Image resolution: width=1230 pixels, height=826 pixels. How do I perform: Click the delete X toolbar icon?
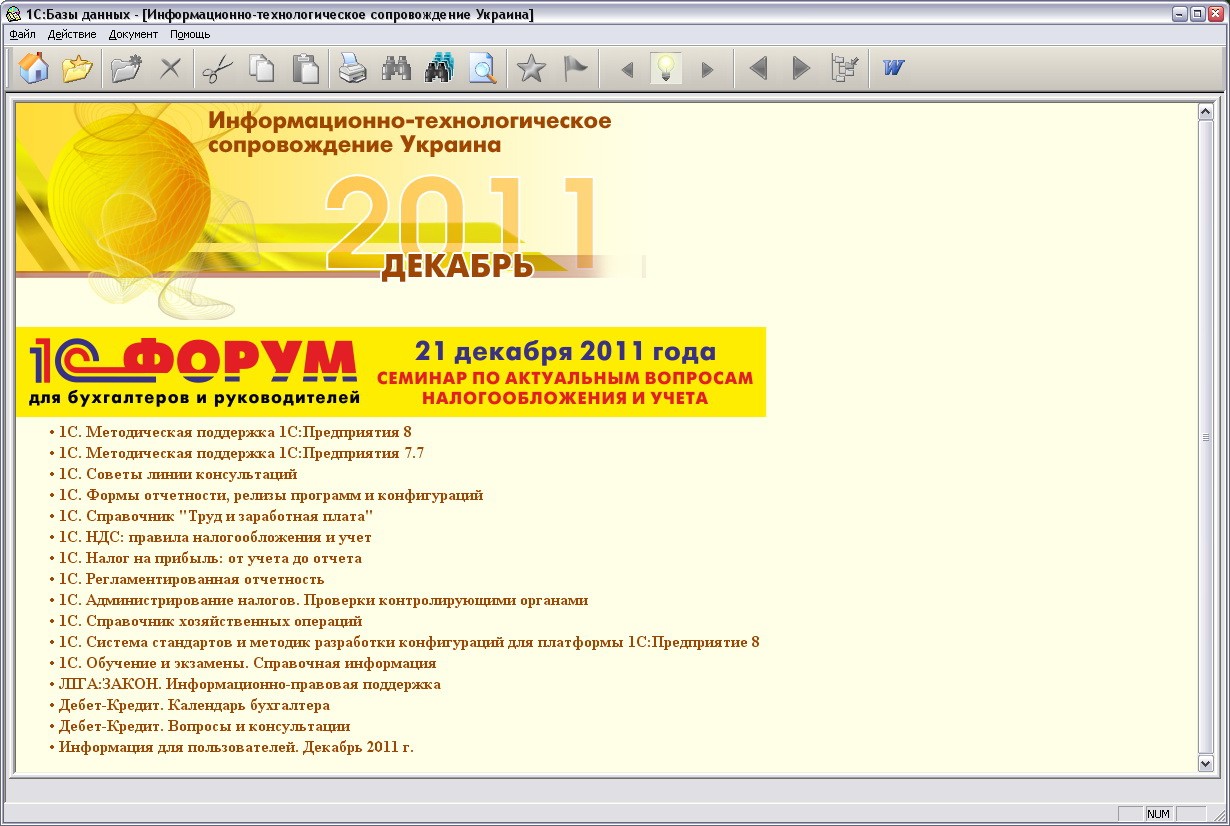click(x=171, y=69)
